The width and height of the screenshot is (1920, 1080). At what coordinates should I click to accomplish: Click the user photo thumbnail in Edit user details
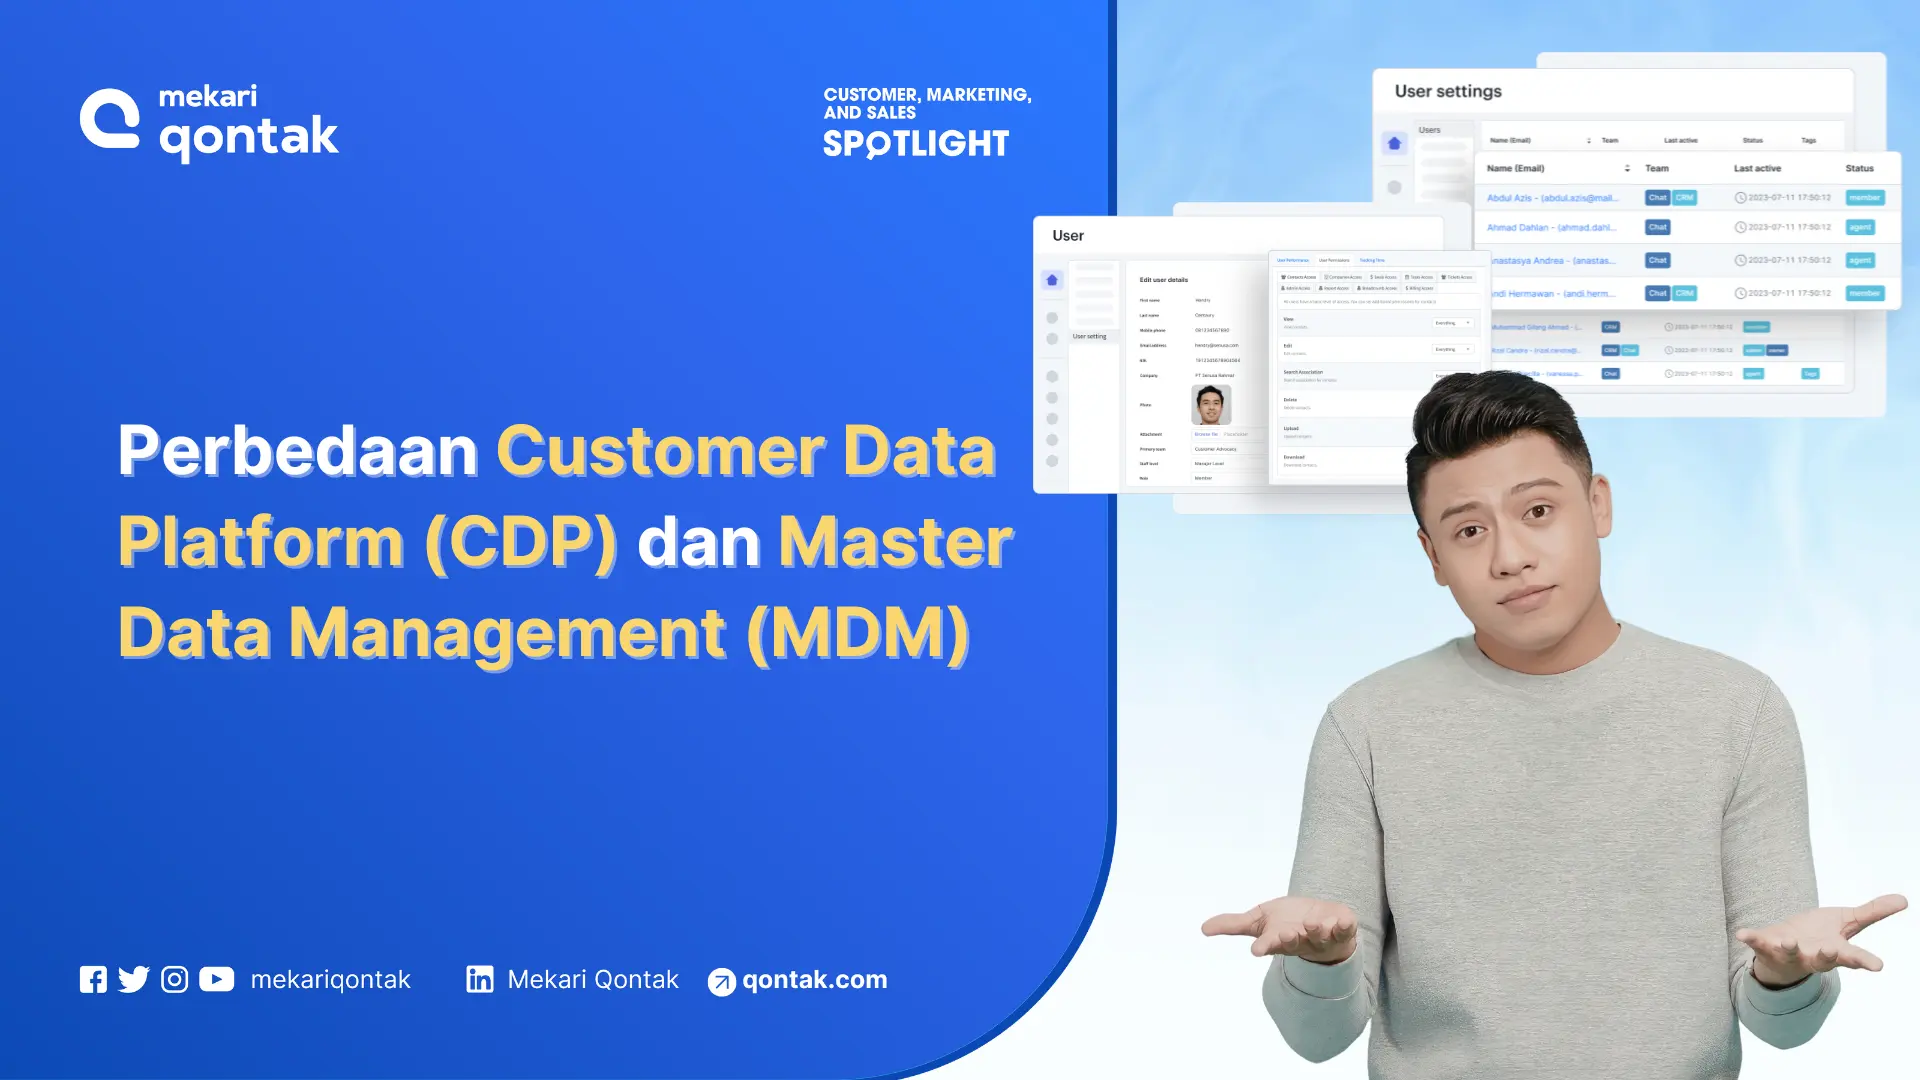1211,405
